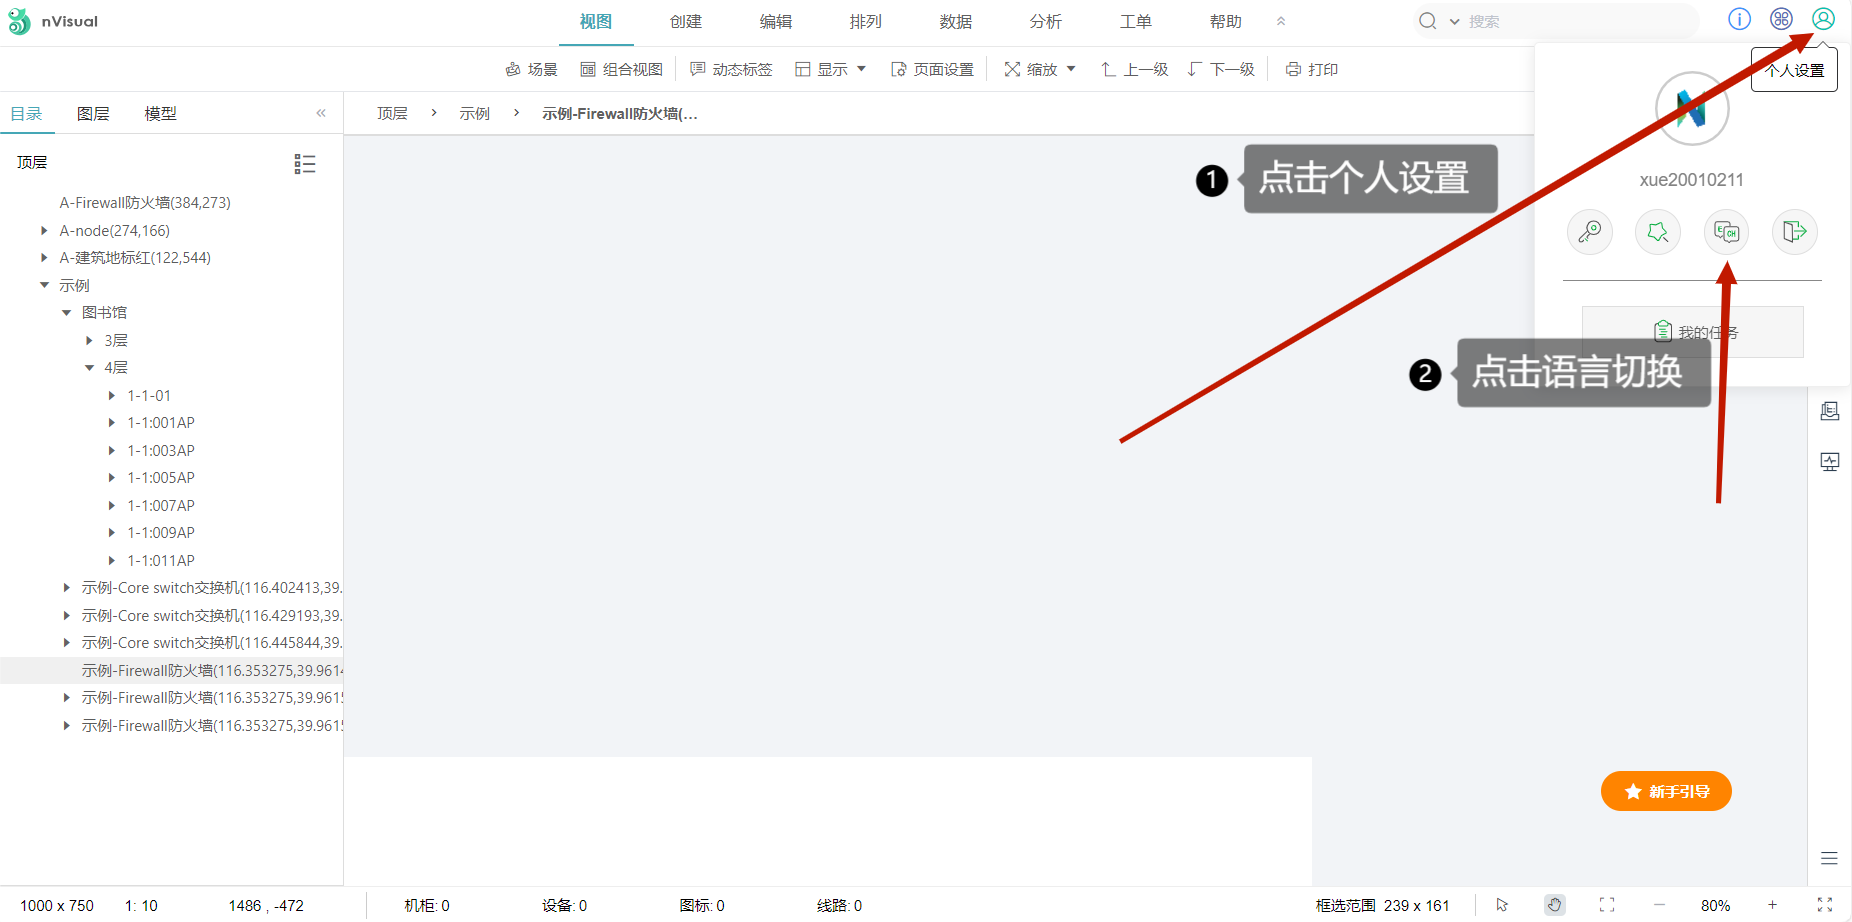This screenshot has width=1852, height=922.
Task: Click the nVisual logo
Action: click(x=53, y=21)
